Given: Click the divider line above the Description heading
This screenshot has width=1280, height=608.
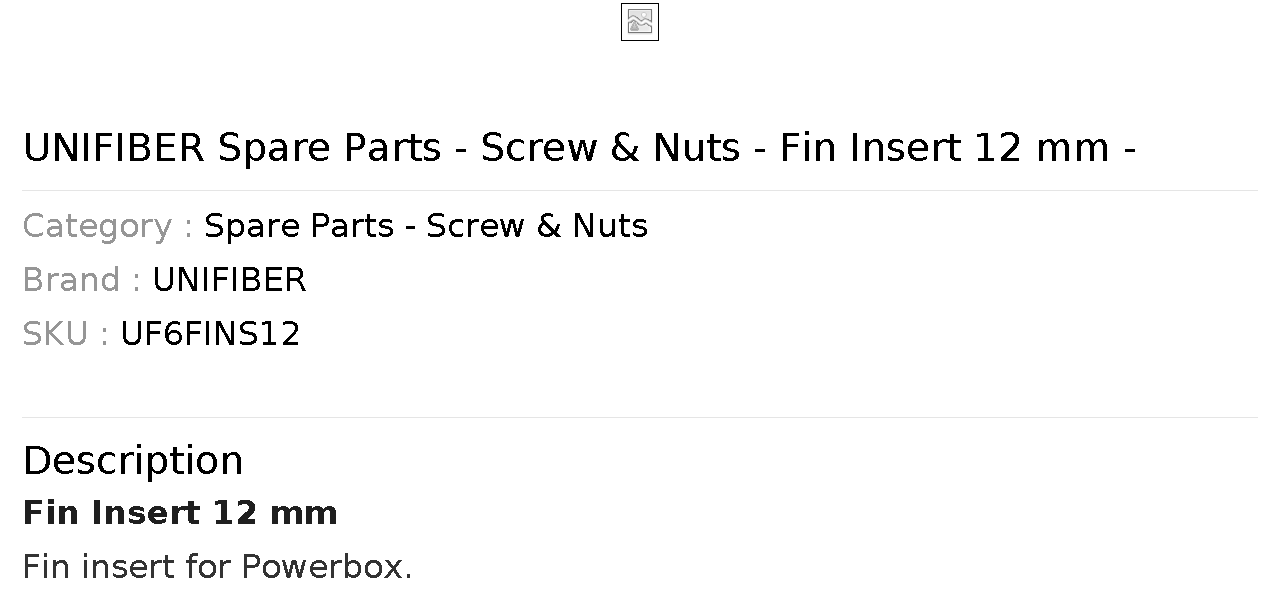Looking at the screenshot, I should pos(640,417).
